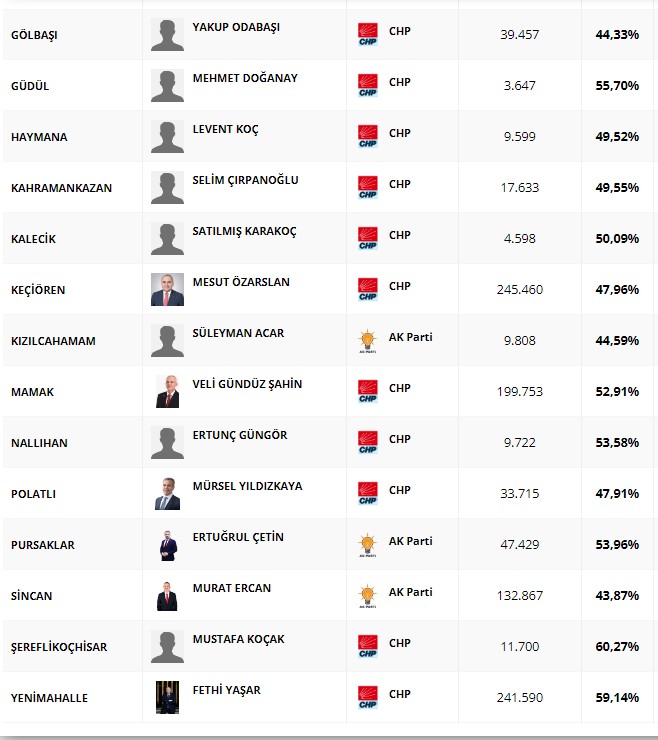
Task: Click the CHP logo in the Yenimahalle row
Action: pos(368,698)
